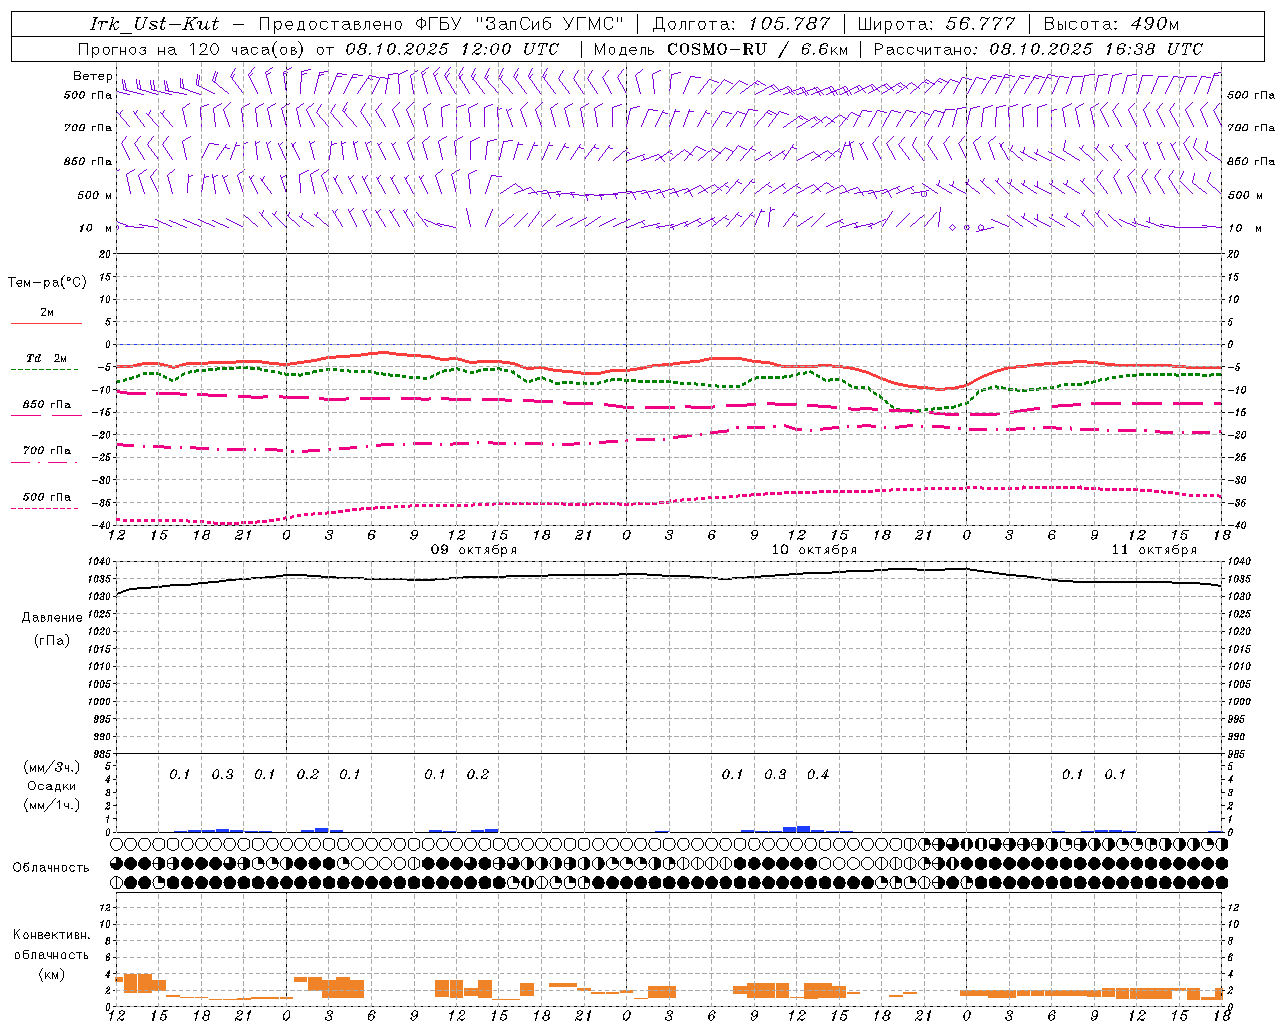Click the forecast length text Прогноз на 120 часа(ов)
The image size is (1280, 1024).
(193, 49)
